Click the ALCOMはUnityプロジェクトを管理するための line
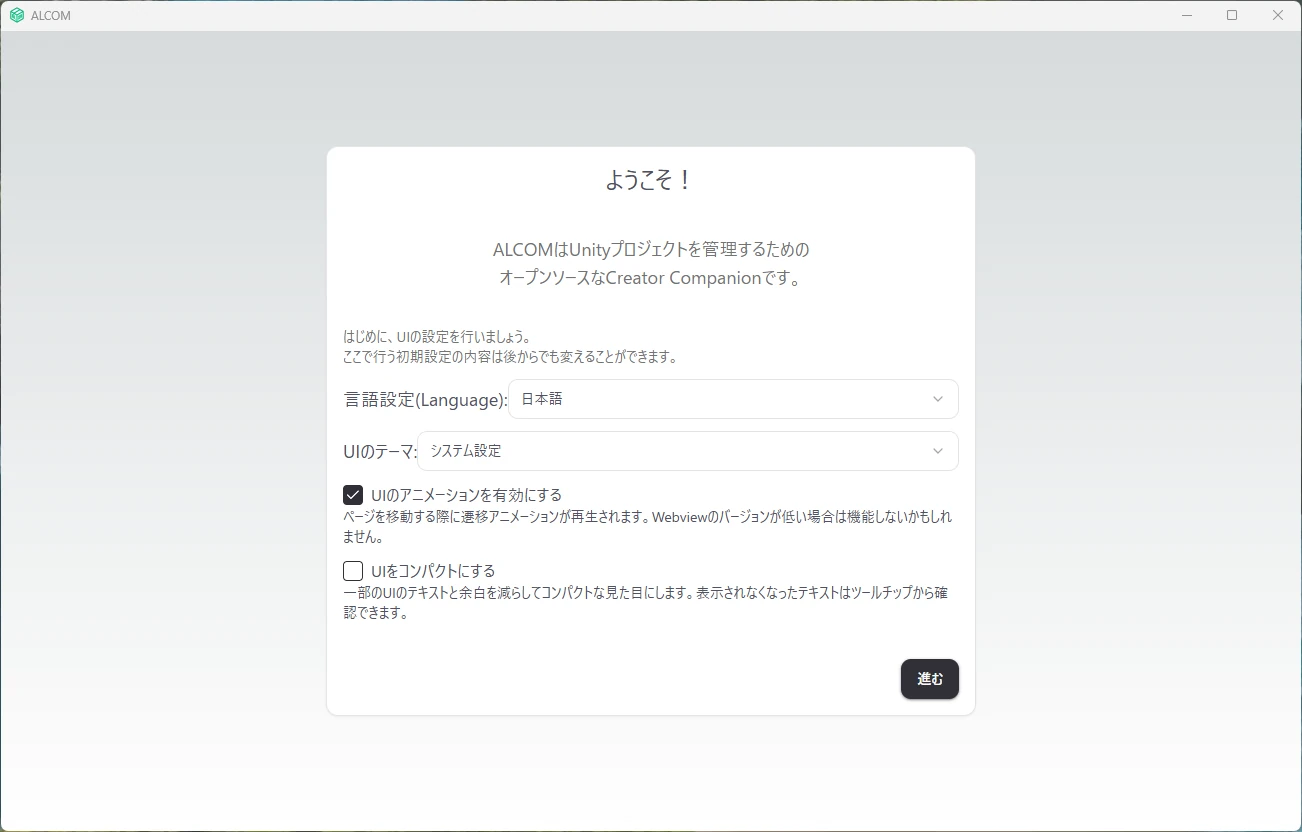The width and height of the screenshot is (1302, 832). [x=651, y=249]
